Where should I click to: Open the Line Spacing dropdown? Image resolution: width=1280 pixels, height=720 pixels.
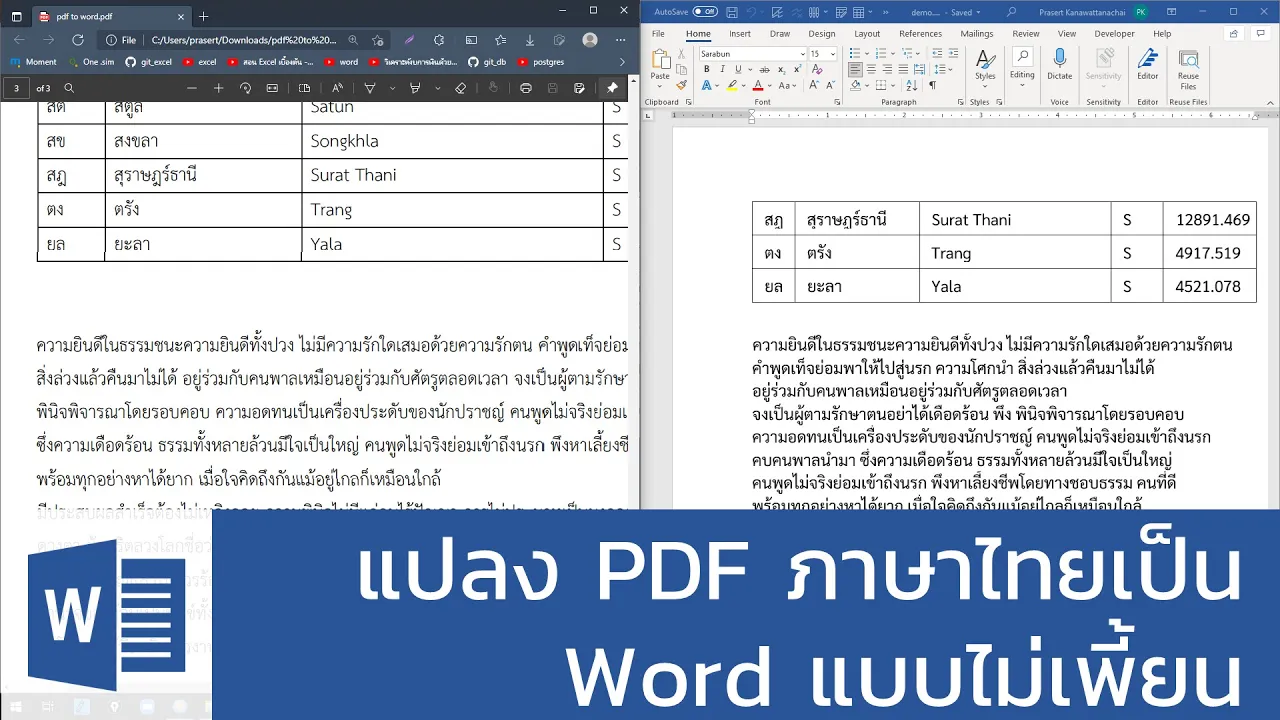(950, 69)
